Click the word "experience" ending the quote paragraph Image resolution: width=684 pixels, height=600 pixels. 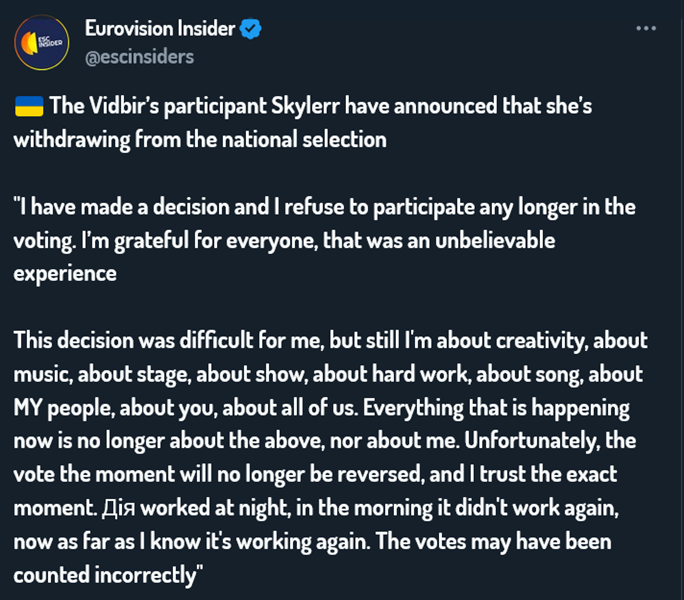click(65, 273)
